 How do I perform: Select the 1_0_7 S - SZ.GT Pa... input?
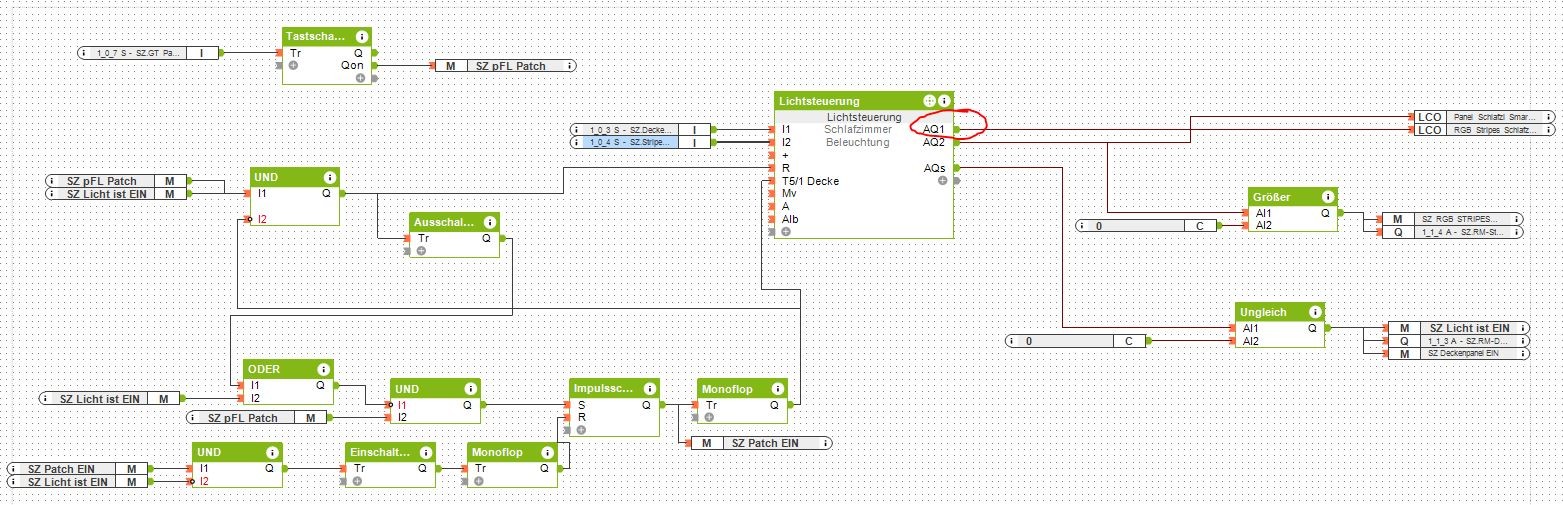tap(149, 52)
